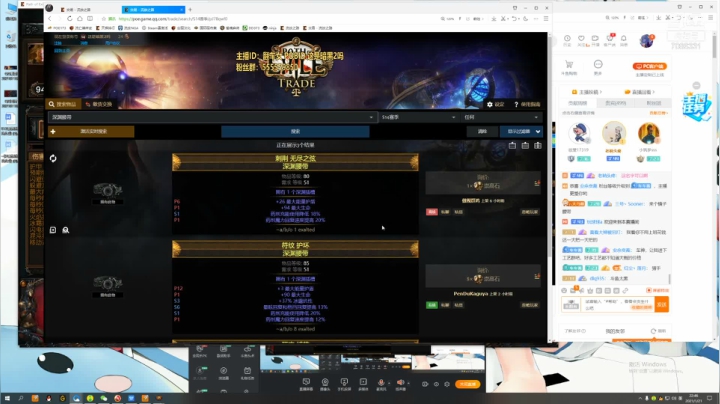The width and height of the screenshot is (720, 404).
Task: Grab the chat list scrollbar
Action: point(669,279)
